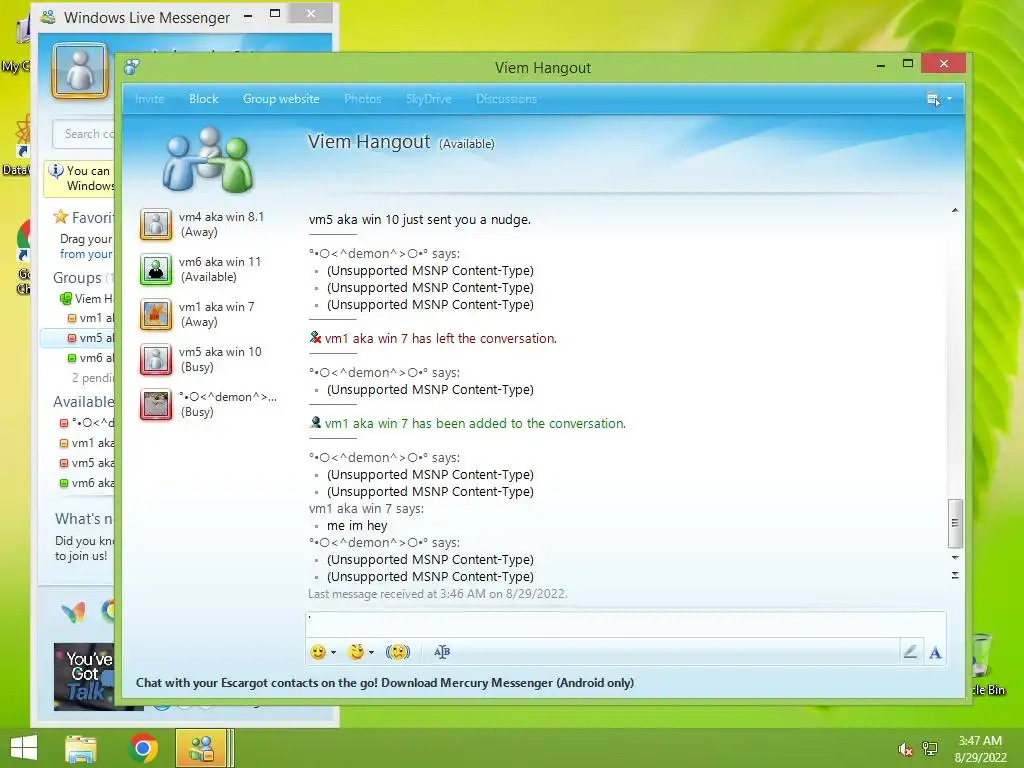Open the emoticon picker smiley icon
Image resolution: width=1024 pixels, height=768 pixels.
[x=317, y=652]
